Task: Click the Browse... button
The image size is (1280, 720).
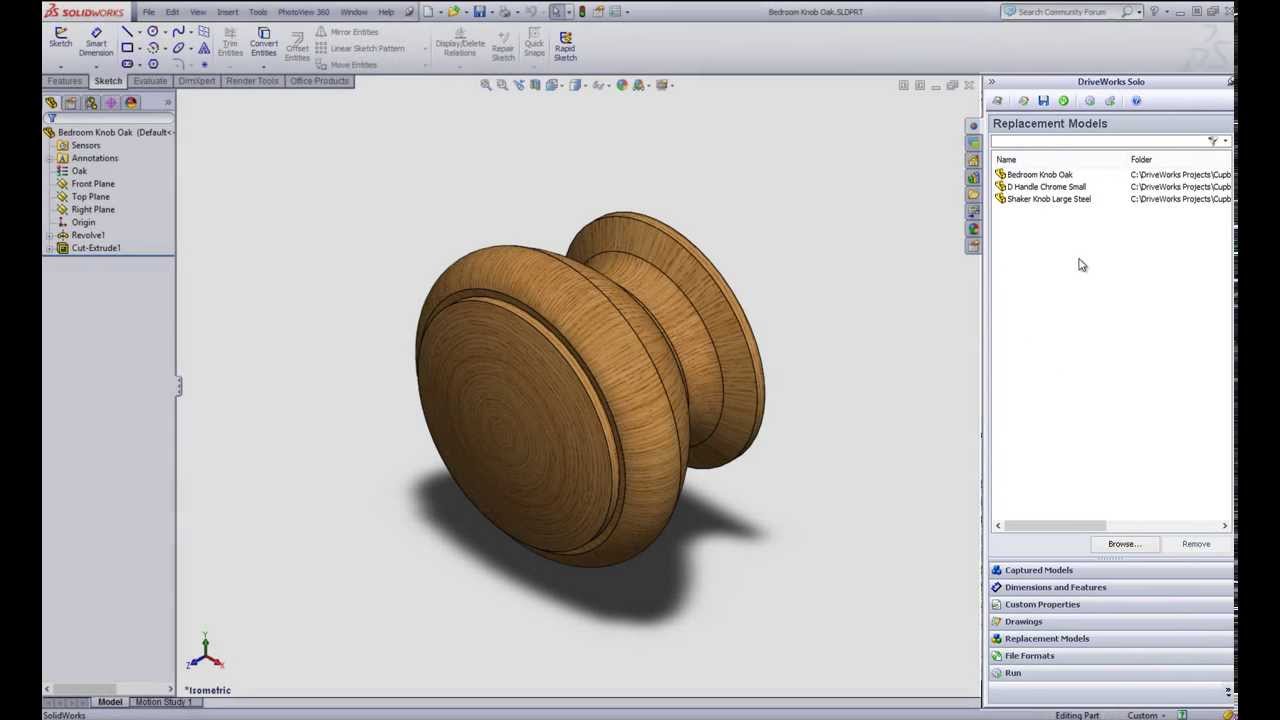Action: pyautogui.click(x=1124, y=544)
